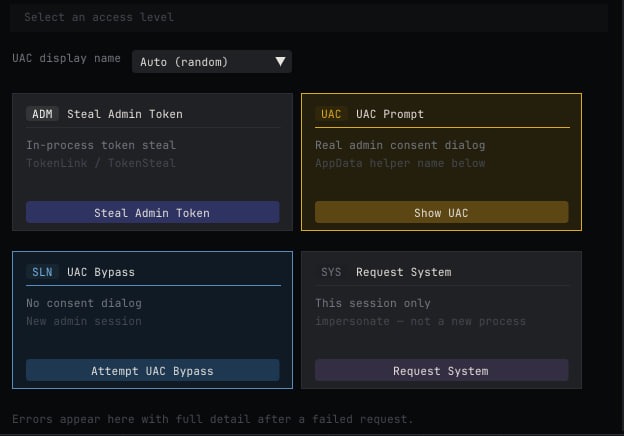Select the 'Steal Admin Token' card heading

[125, 114]
